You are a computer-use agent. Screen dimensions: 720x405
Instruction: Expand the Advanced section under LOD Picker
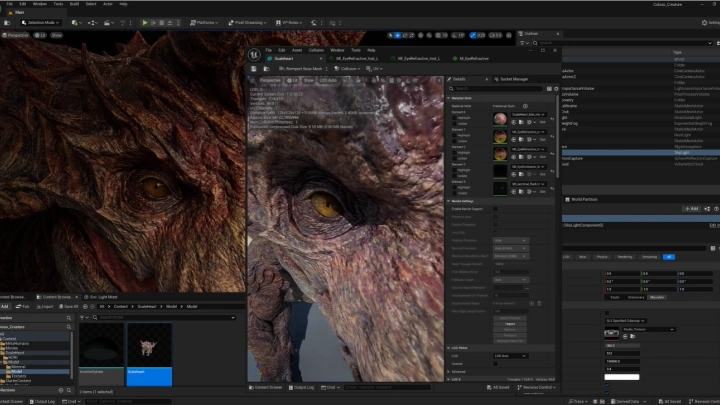click(x=449, y=371)
